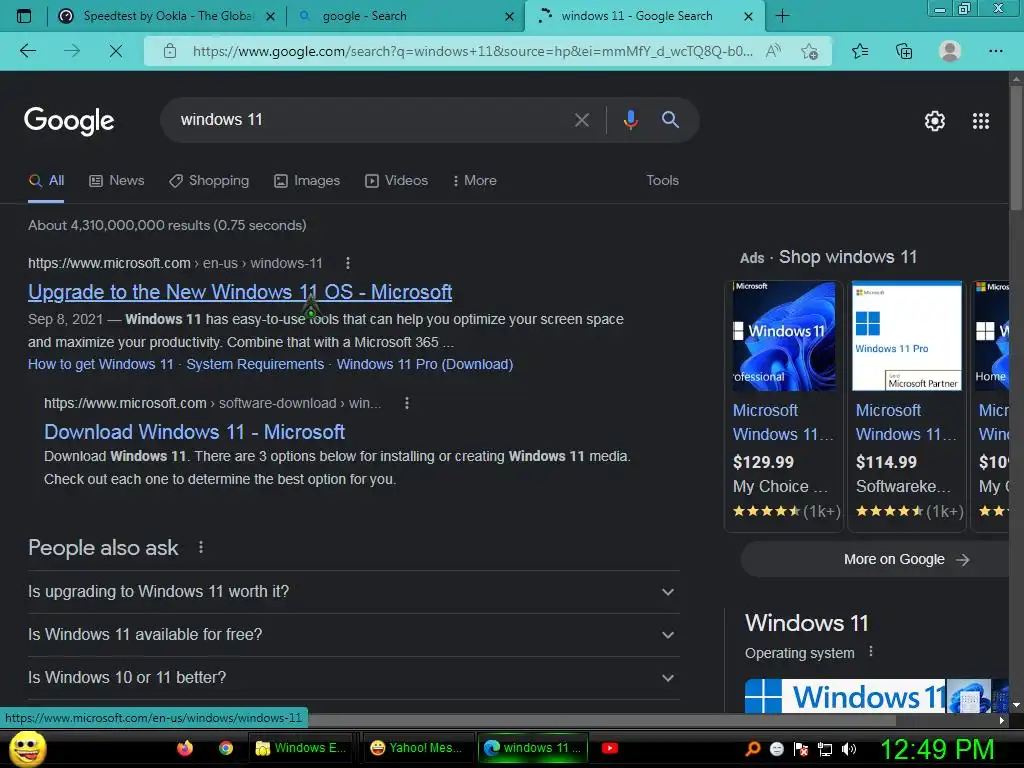This screenshot has width=1024, height=768.
Task: Switch to the Videos tab
Action: coord(396,181)
